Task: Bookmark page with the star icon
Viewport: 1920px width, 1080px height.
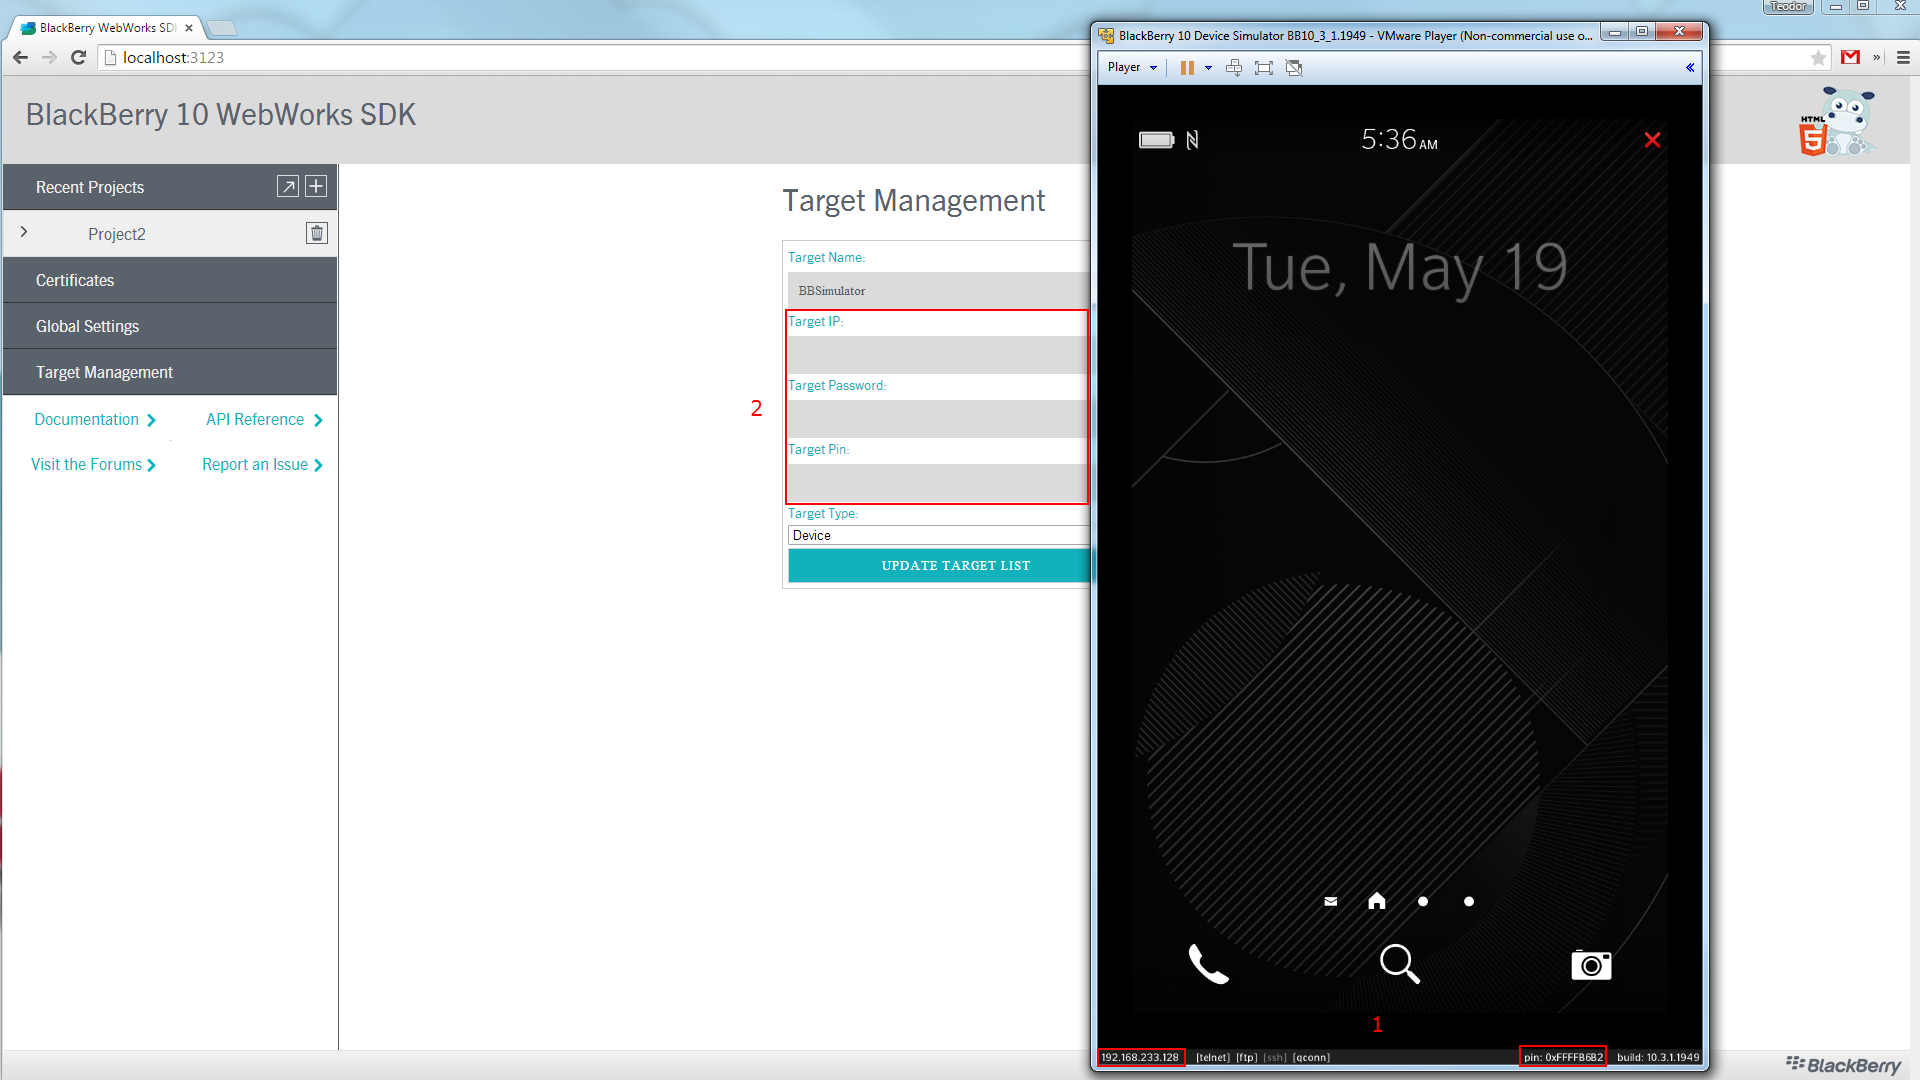Action: click(1818, 57)
